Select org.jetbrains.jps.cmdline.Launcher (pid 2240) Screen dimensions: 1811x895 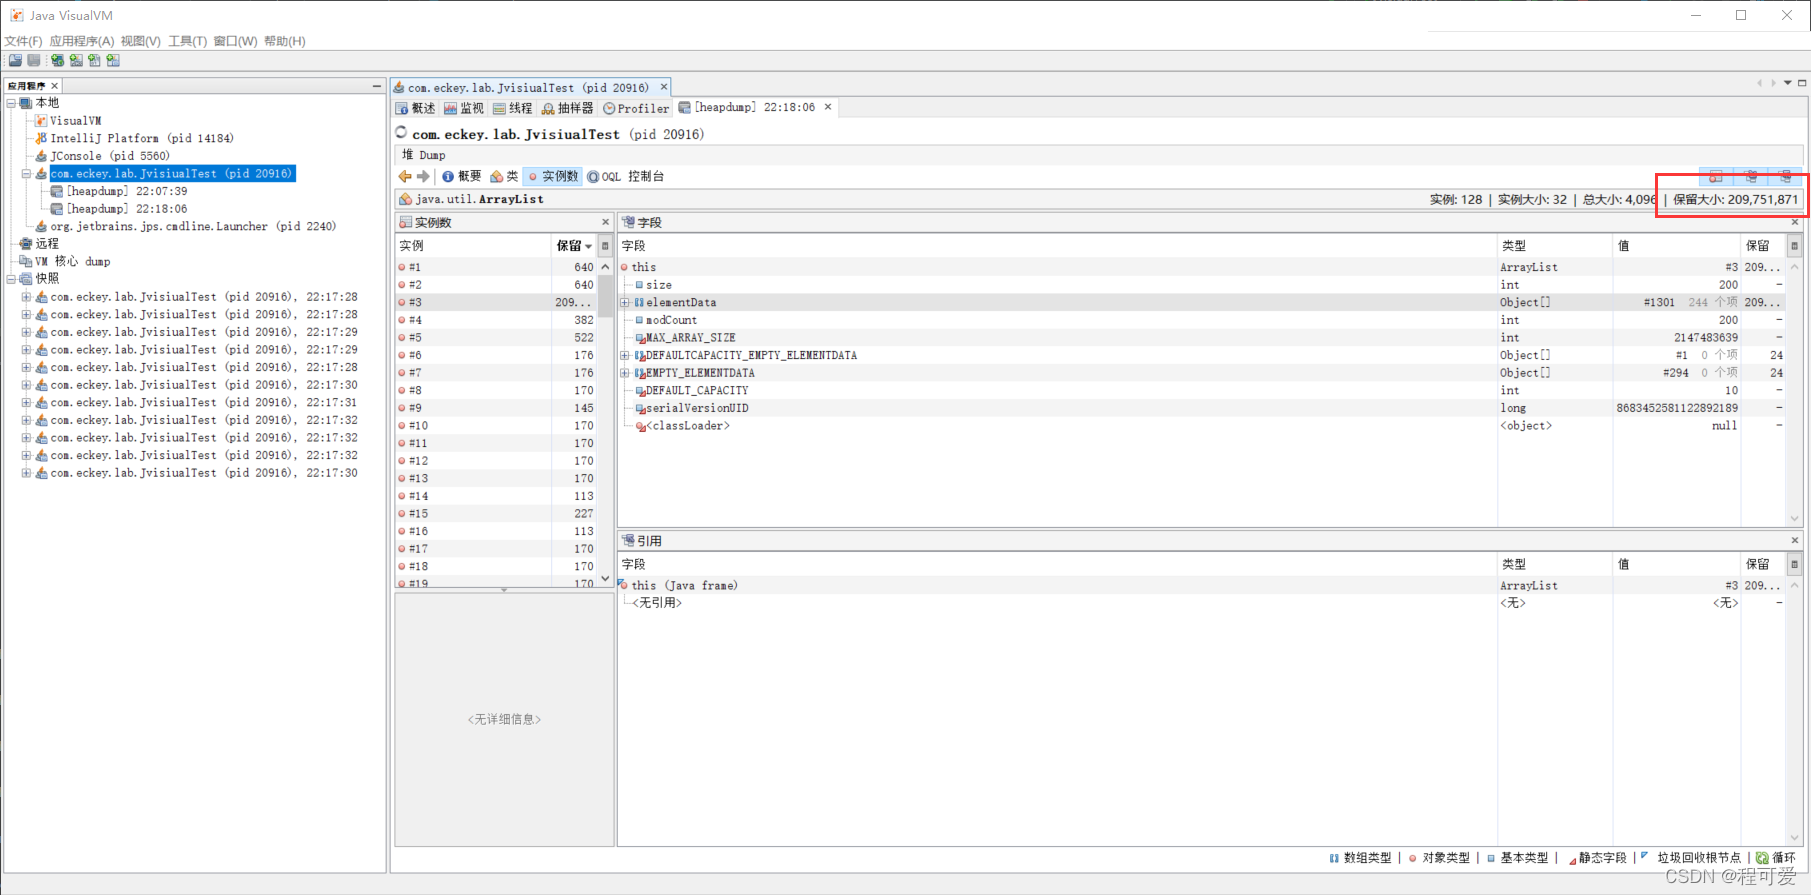194,226
